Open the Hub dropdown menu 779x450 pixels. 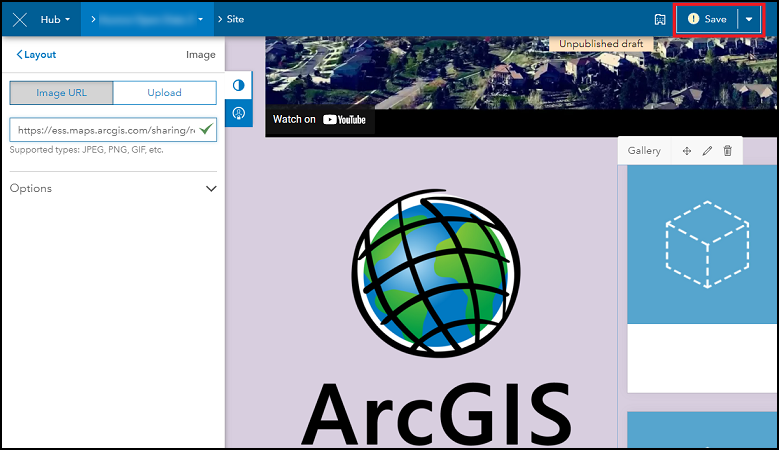click(x=55, y=19)
